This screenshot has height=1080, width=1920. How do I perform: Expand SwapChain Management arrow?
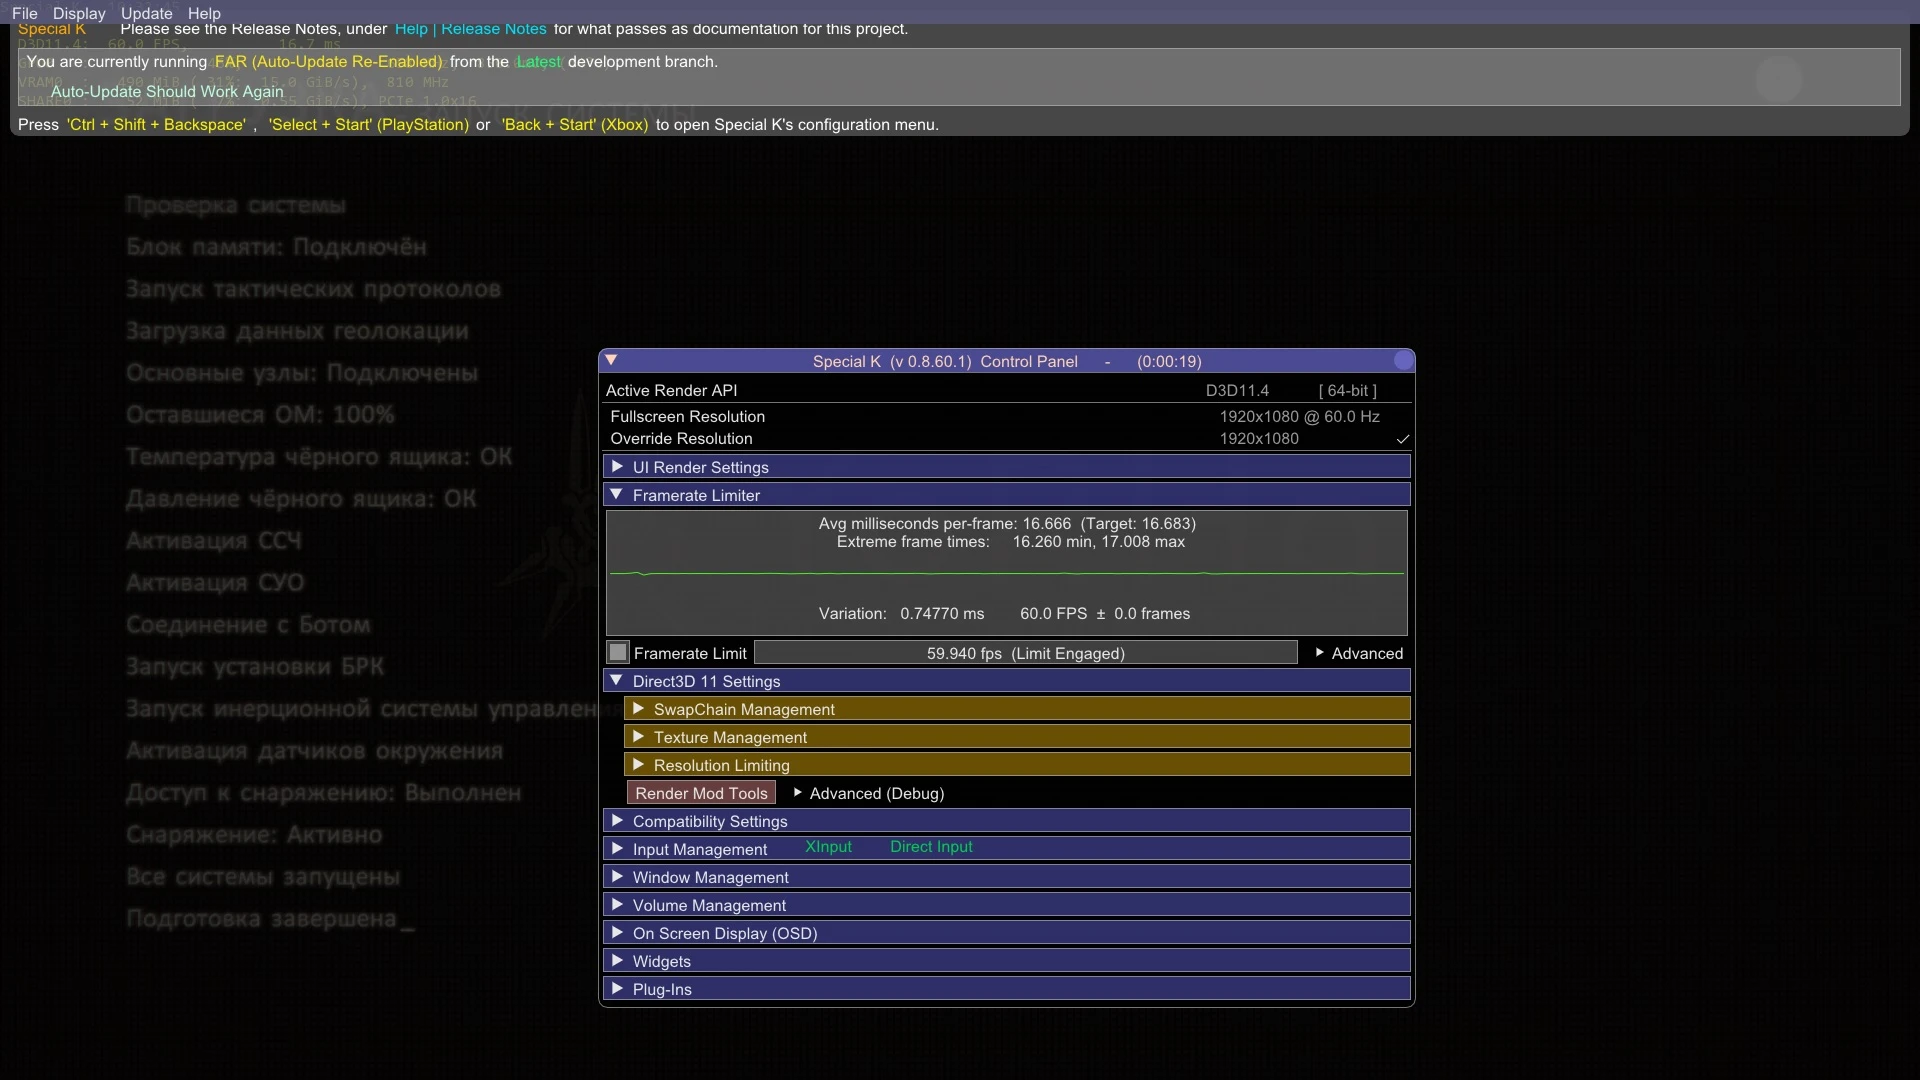point(638,709)
